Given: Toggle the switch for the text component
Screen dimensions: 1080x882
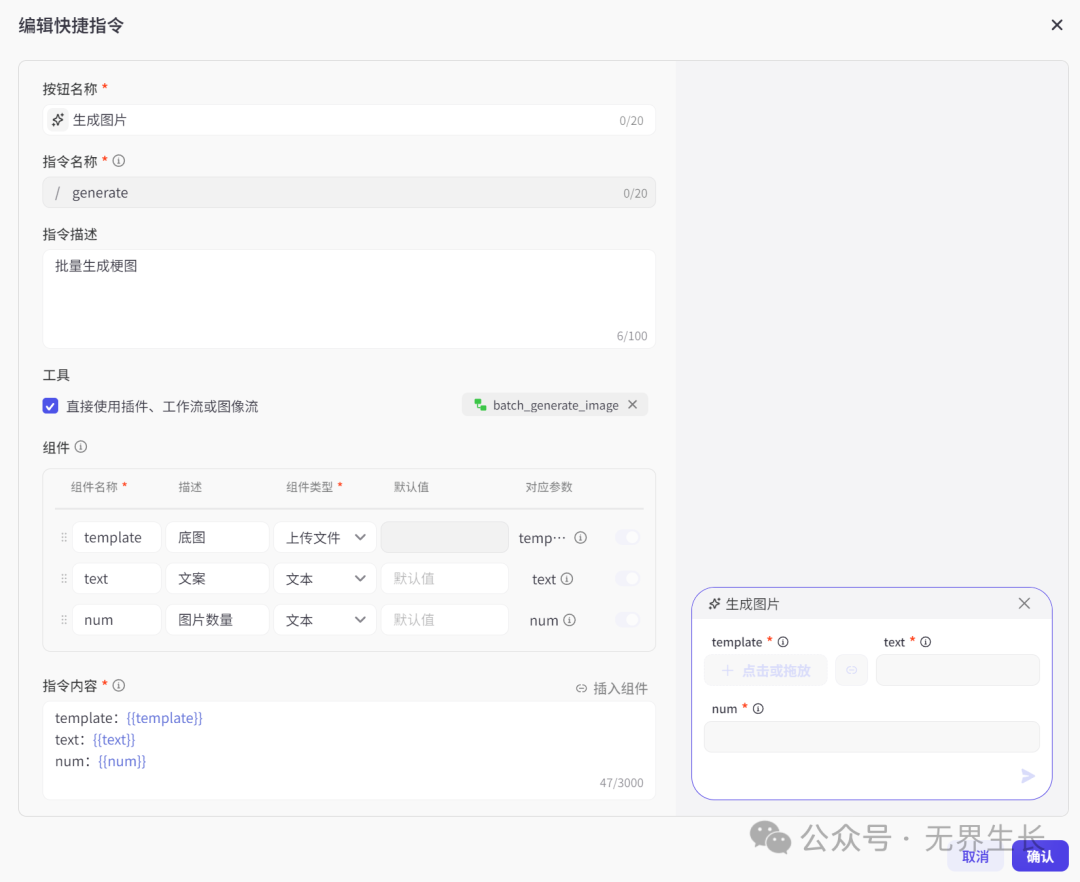Looking at the screenshot, I should (627, 579).
